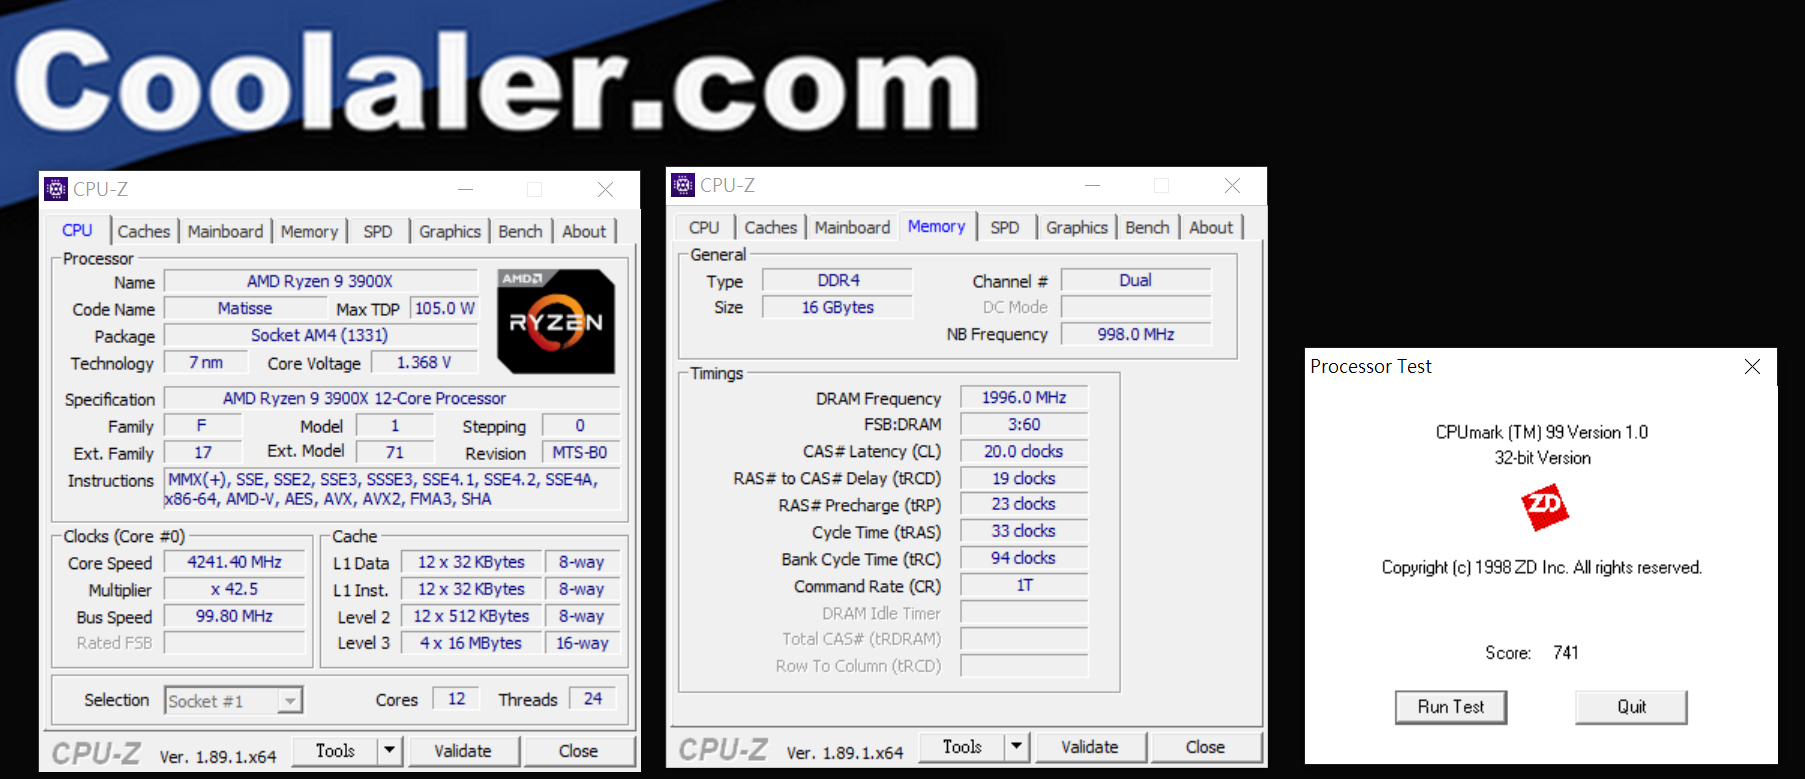Open Socket #1 selection dropdown
Viewport: 1805px width, 779px height.
click(289, 700)
